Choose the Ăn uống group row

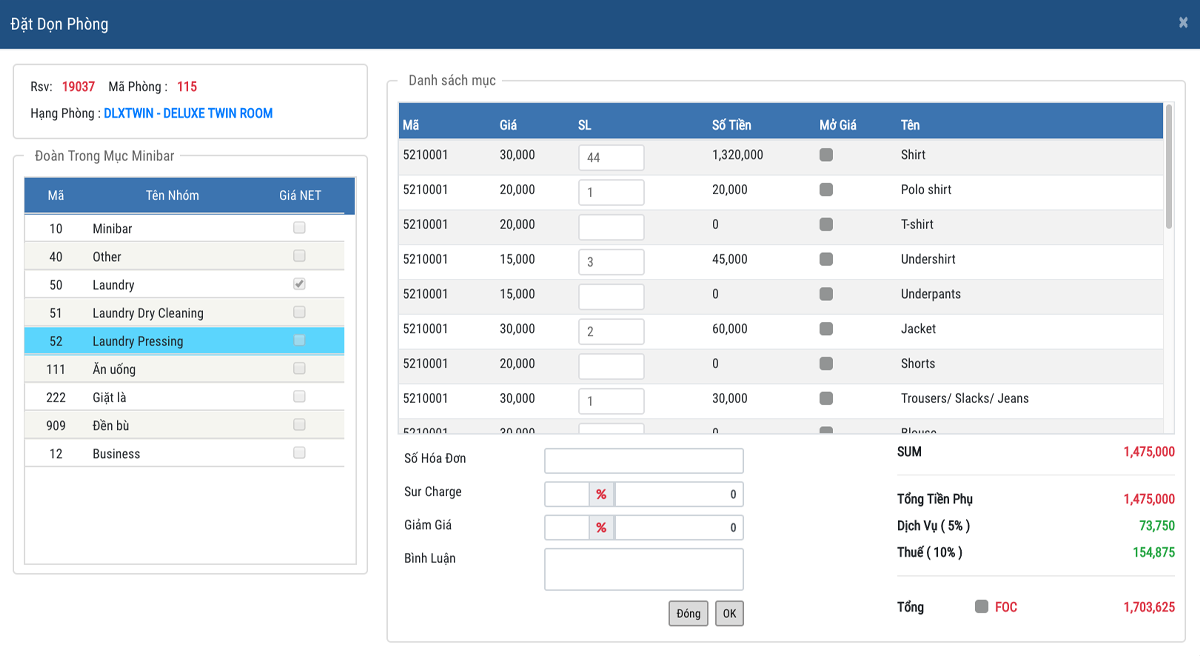[184, 369]
